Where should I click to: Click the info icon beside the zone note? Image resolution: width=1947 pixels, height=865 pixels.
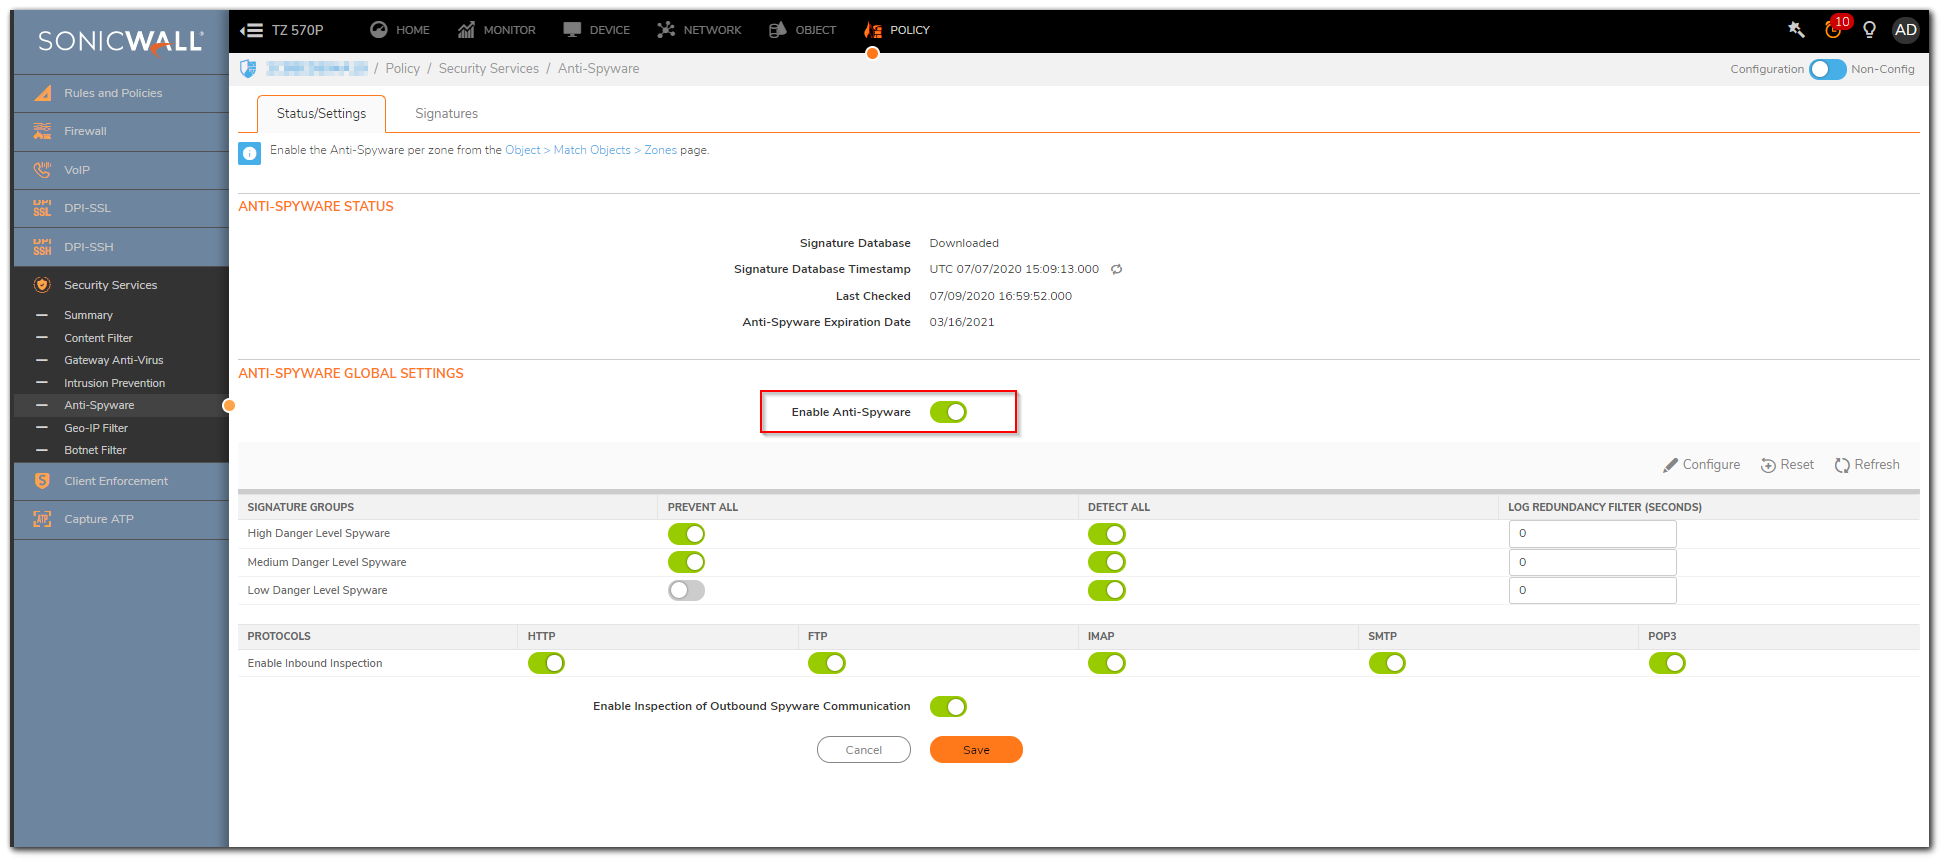pyautogui.click(x=250, y=153)
